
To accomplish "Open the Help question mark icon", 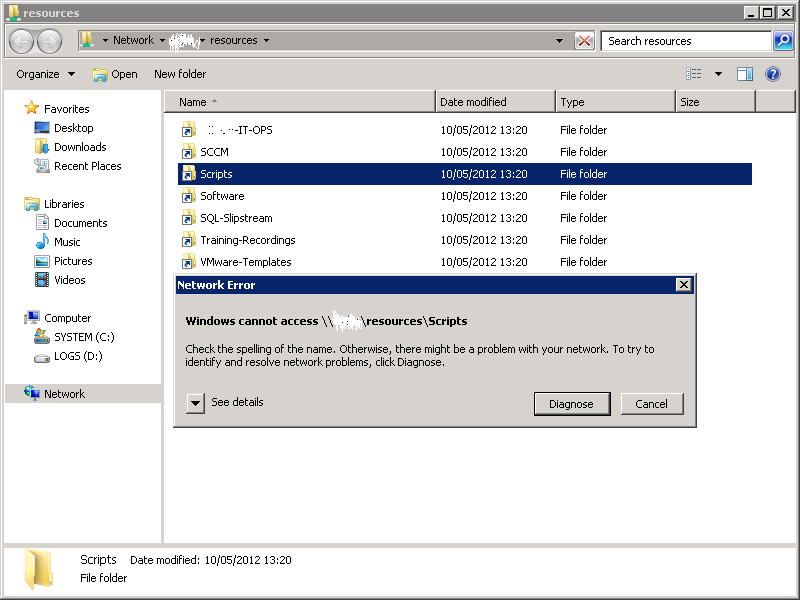I will [x=773, y=74].
